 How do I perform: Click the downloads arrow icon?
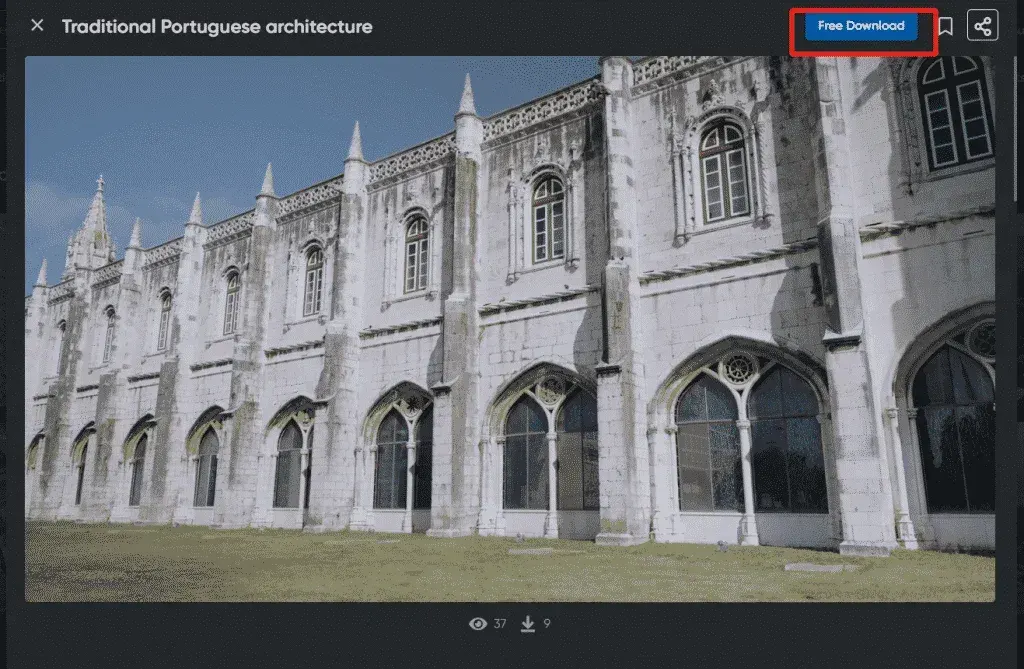(x=528, y=624)
